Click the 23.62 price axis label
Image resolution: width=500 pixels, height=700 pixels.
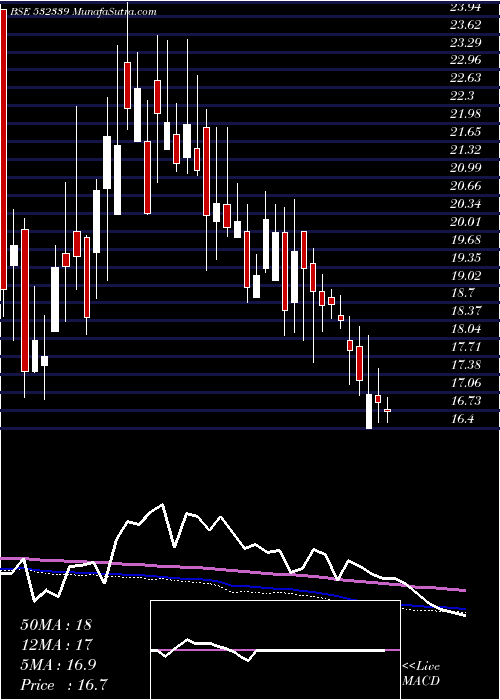[x=466, y=25]
